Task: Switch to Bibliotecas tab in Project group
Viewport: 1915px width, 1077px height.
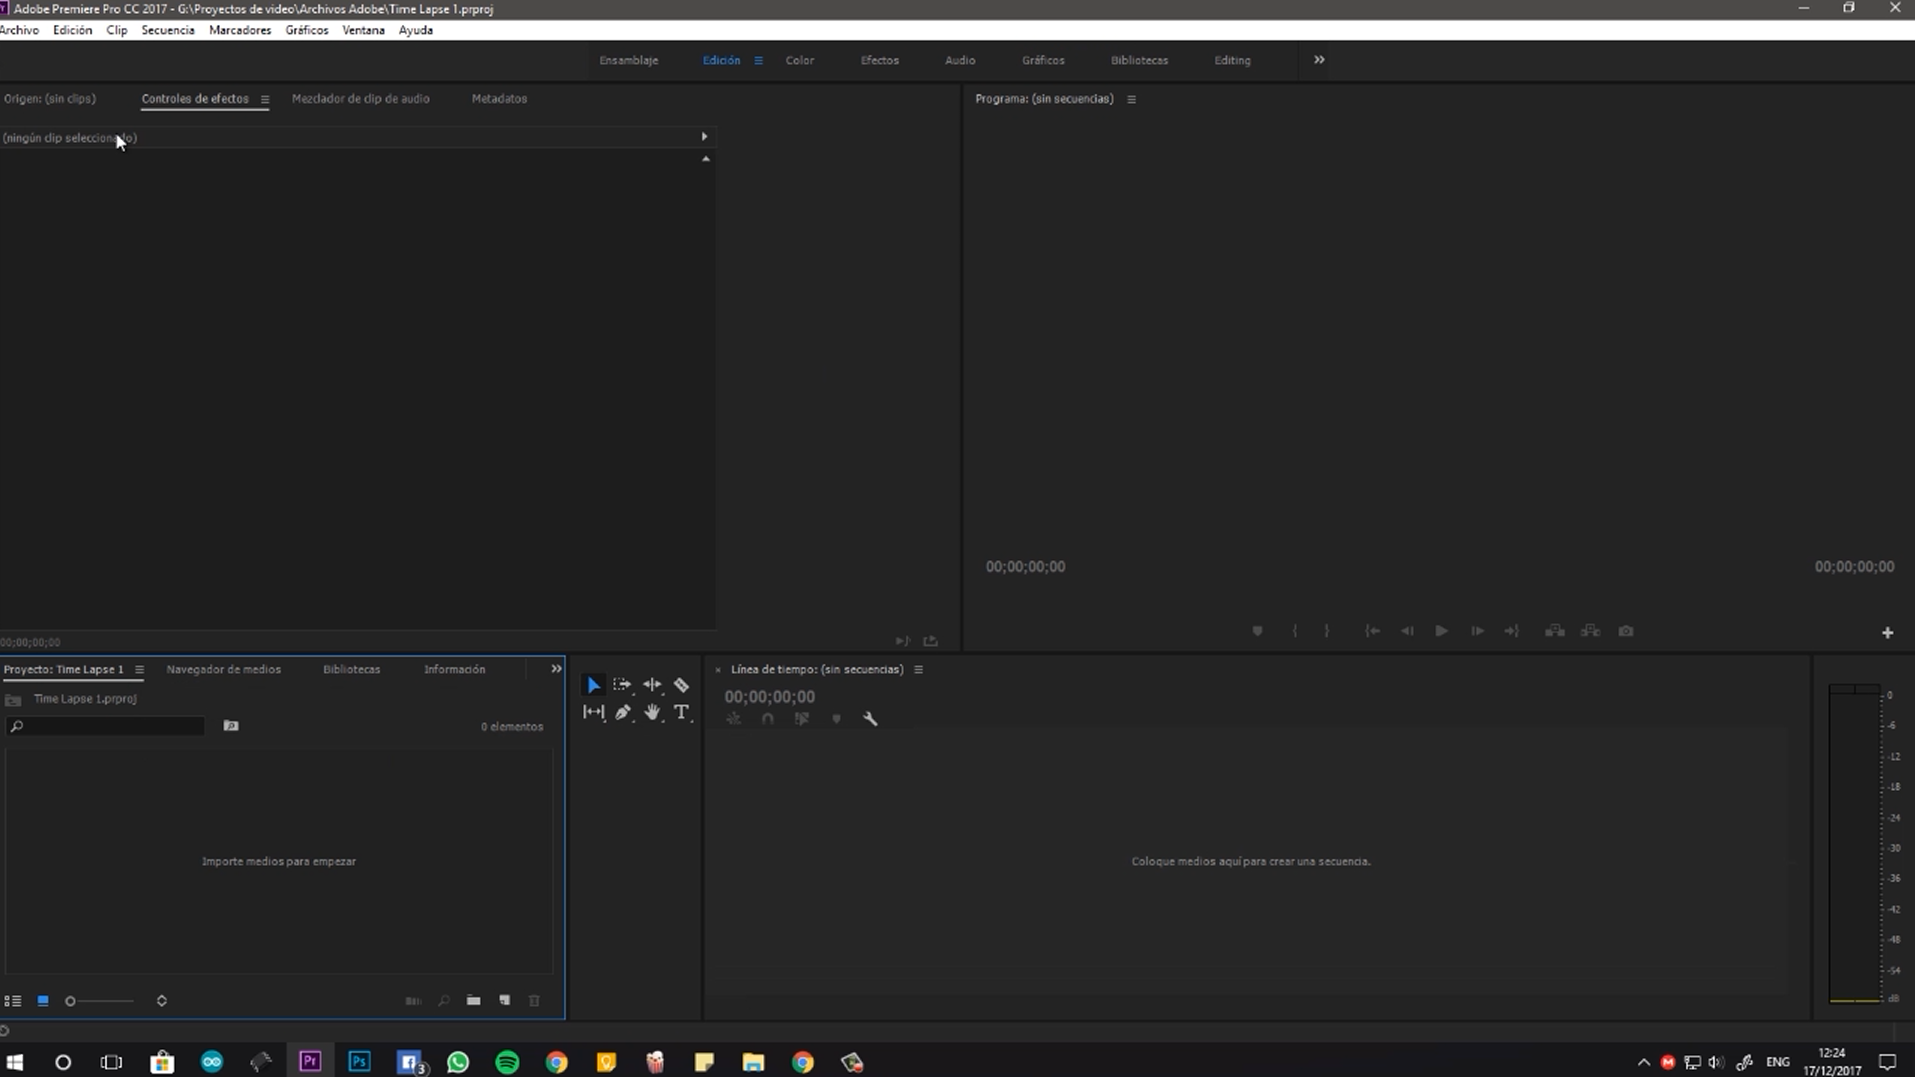Action: pyautogui.click(x=351, y=670)
